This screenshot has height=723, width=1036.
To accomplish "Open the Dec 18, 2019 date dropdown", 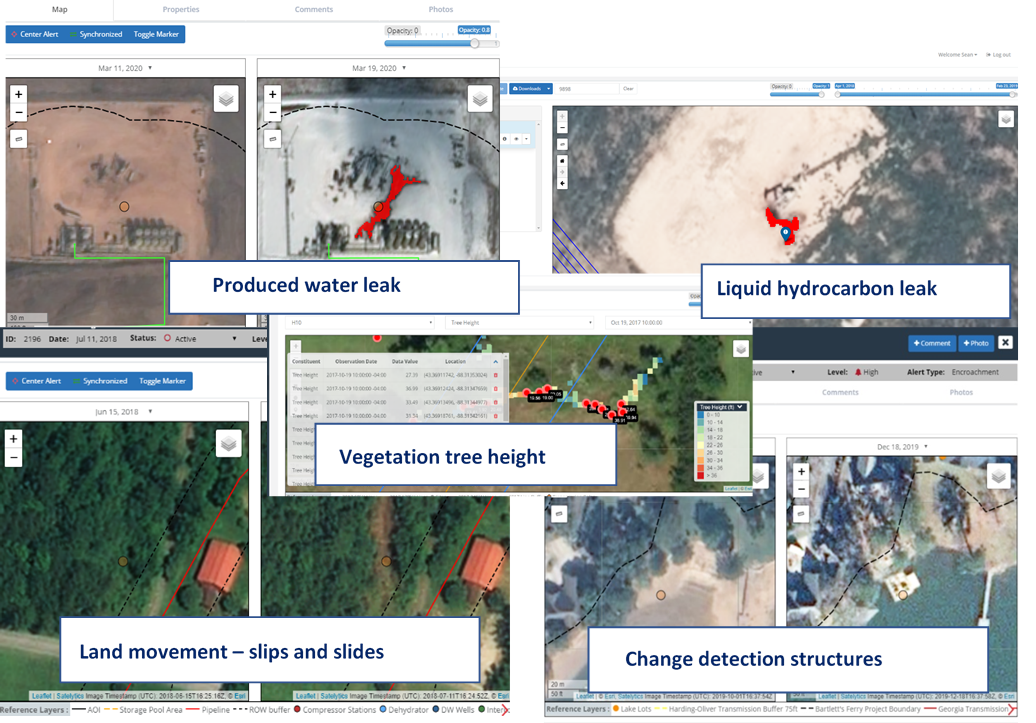I will pos(902,447).
